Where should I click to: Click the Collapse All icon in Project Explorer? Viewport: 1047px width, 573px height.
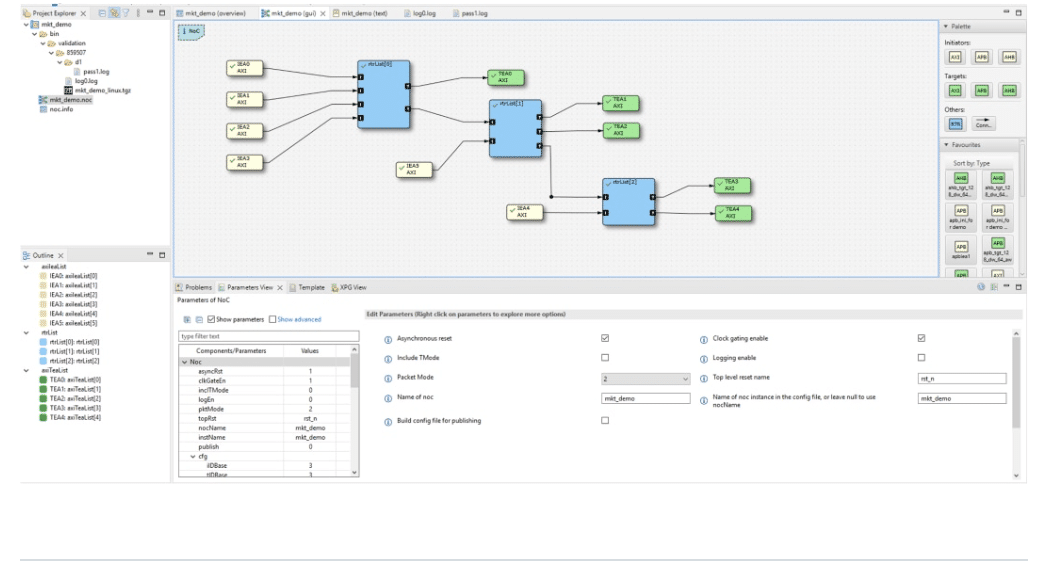[x=102, y=12]
